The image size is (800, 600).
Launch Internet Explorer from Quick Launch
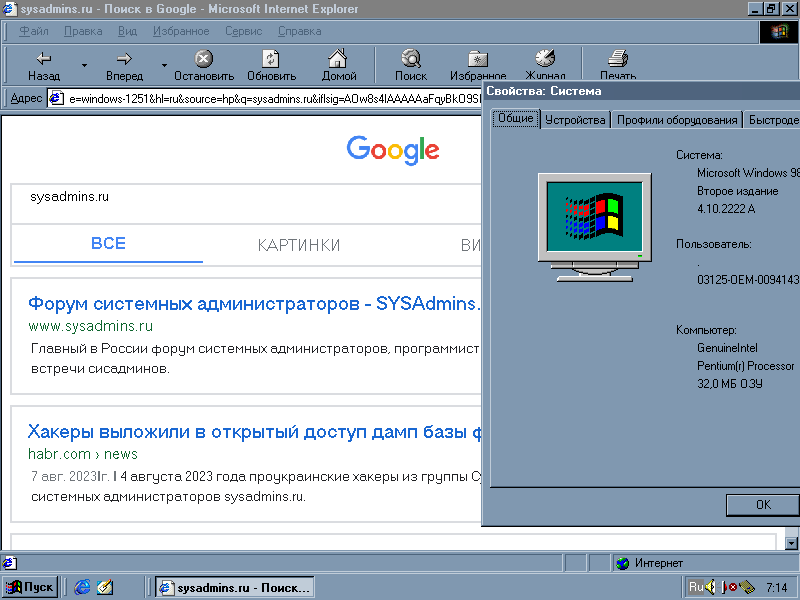(x=82, y=587)
